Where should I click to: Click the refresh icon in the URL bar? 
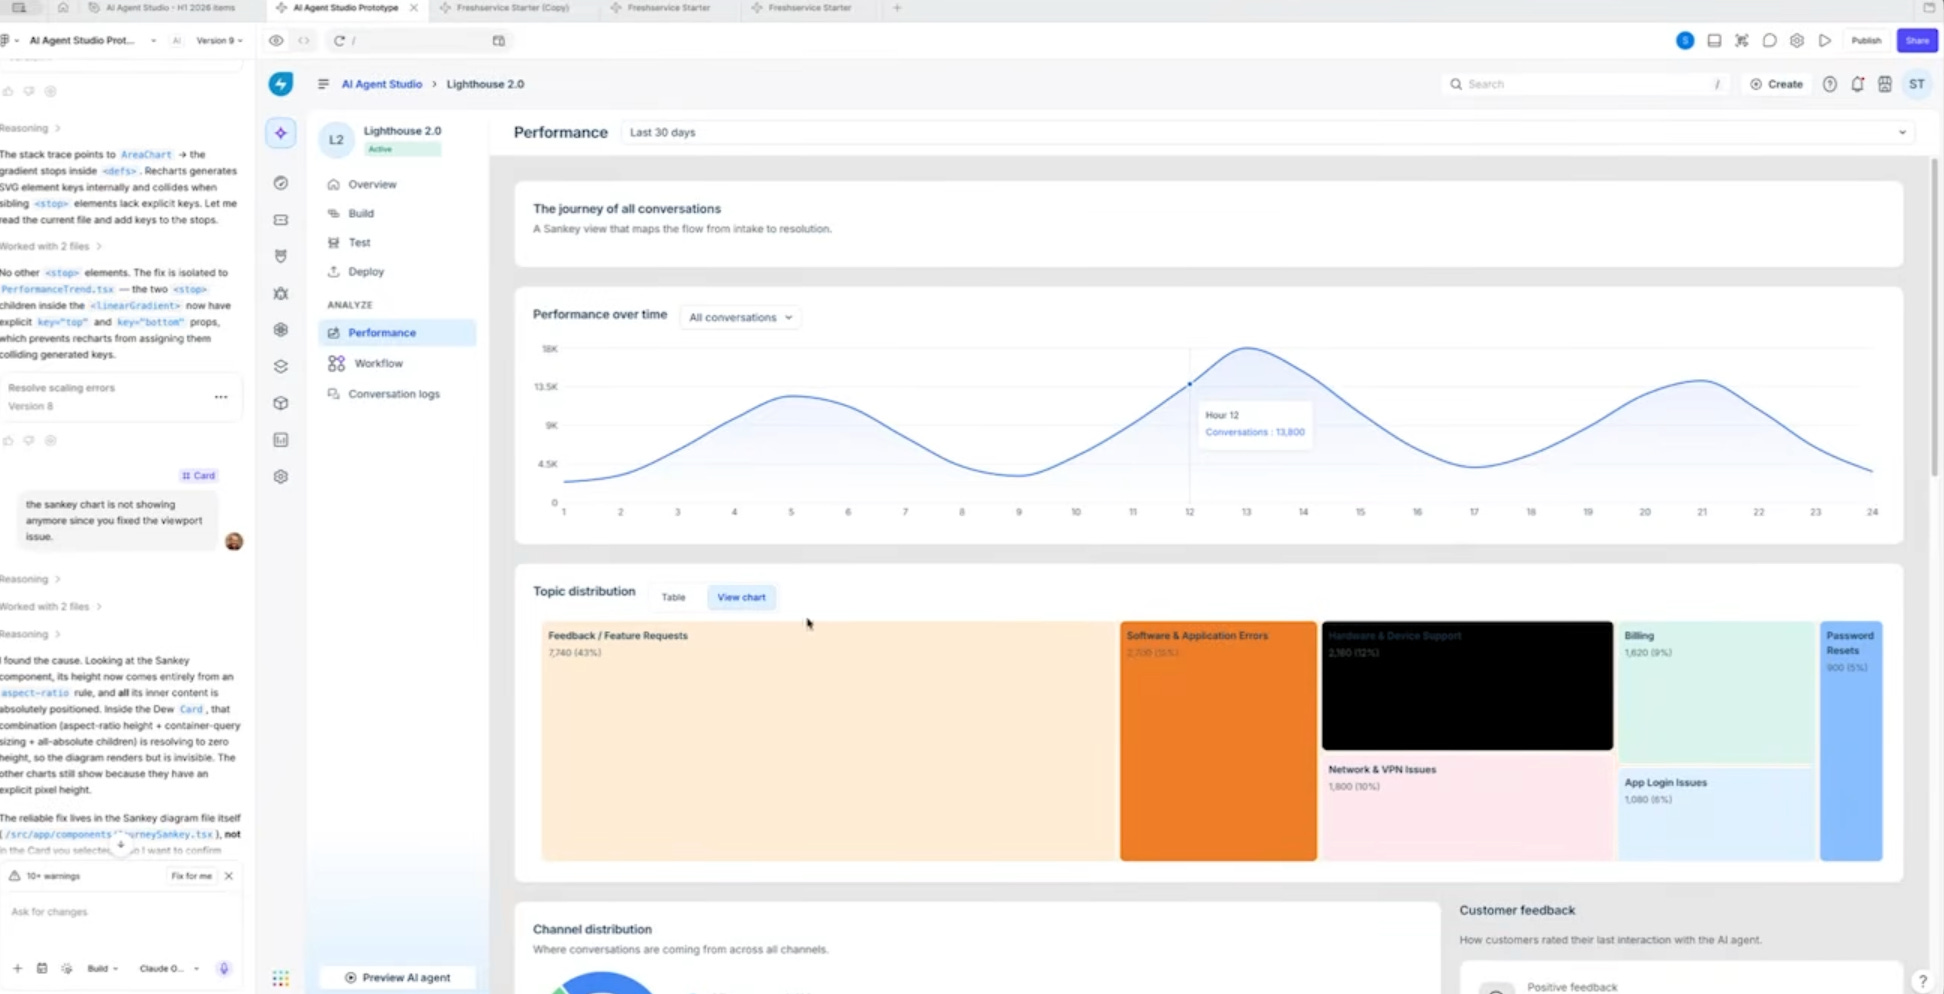point(339,41)
